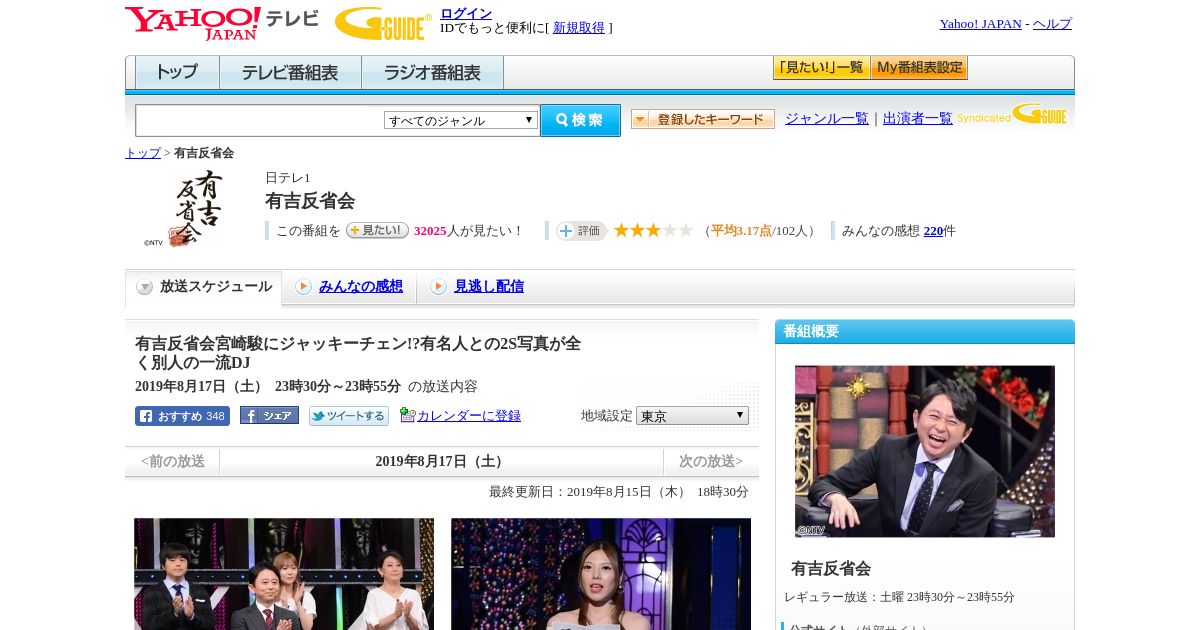This screenshot has height=630, width=1200.
Task: Click the Yahoo! Japan TV logo
Action: tap(222, 23)
